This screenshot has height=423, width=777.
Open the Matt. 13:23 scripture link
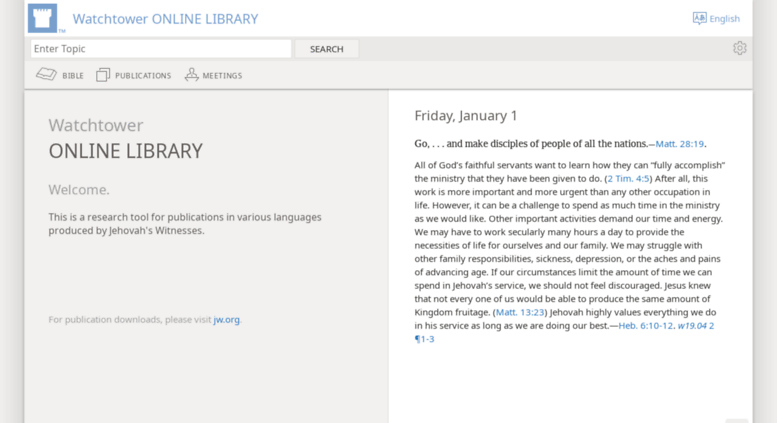520,312
